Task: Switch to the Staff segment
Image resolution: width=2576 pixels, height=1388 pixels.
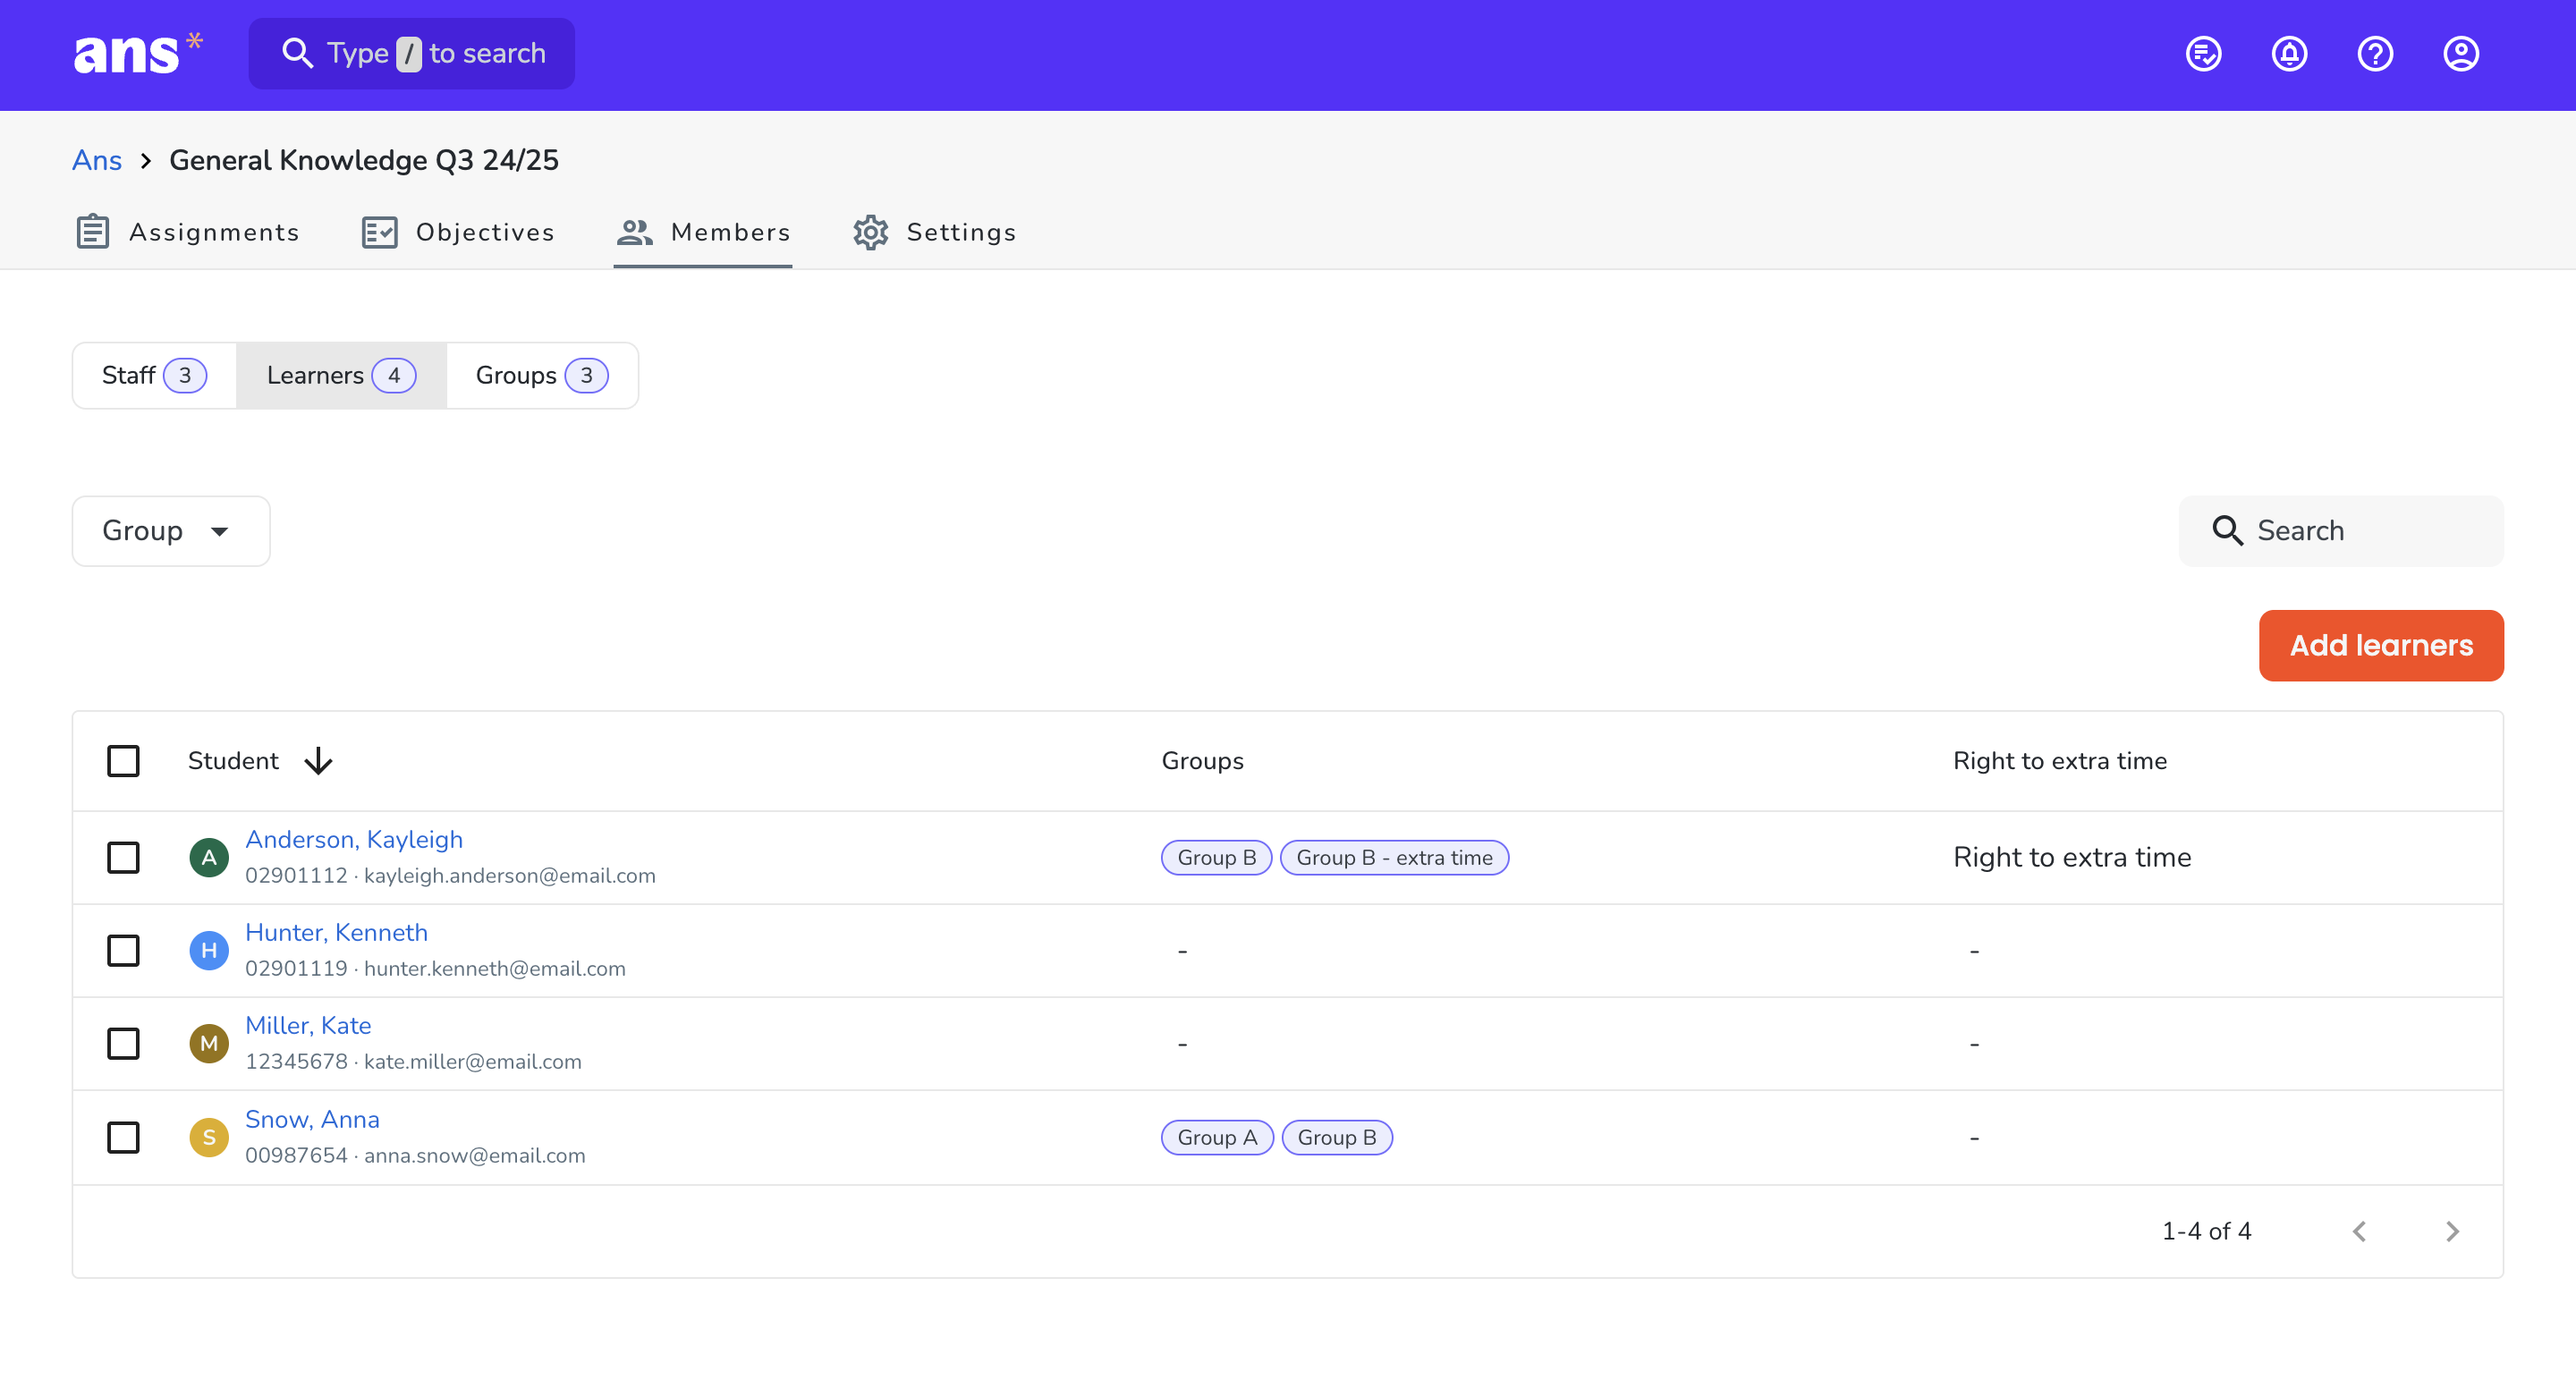Action: pos(154,376)
